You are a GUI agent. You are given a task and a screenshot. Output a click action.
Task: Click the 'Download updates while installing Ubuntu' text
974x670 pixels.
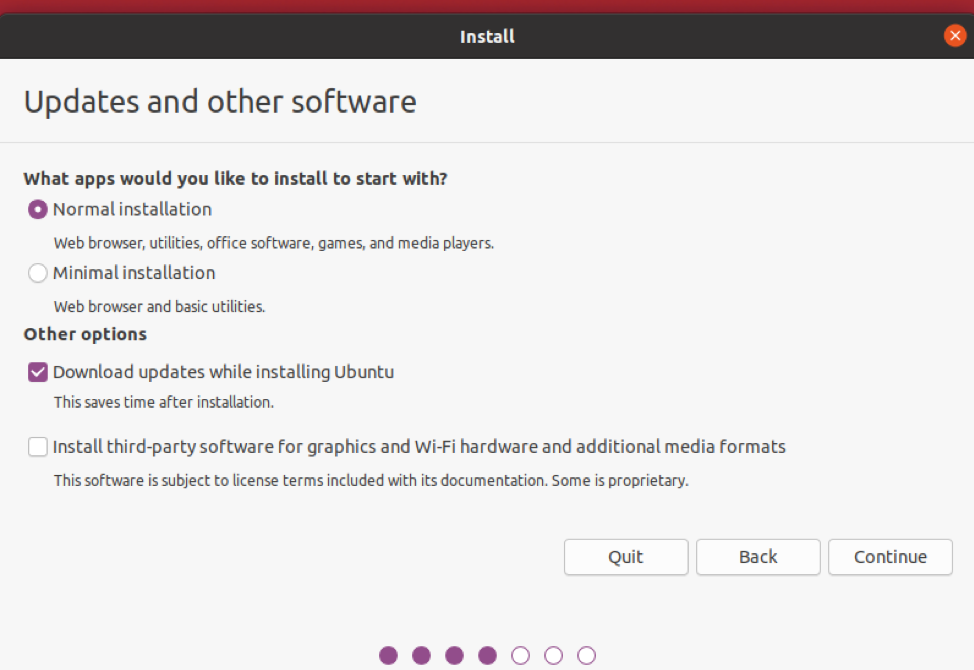tap(223, 373)
